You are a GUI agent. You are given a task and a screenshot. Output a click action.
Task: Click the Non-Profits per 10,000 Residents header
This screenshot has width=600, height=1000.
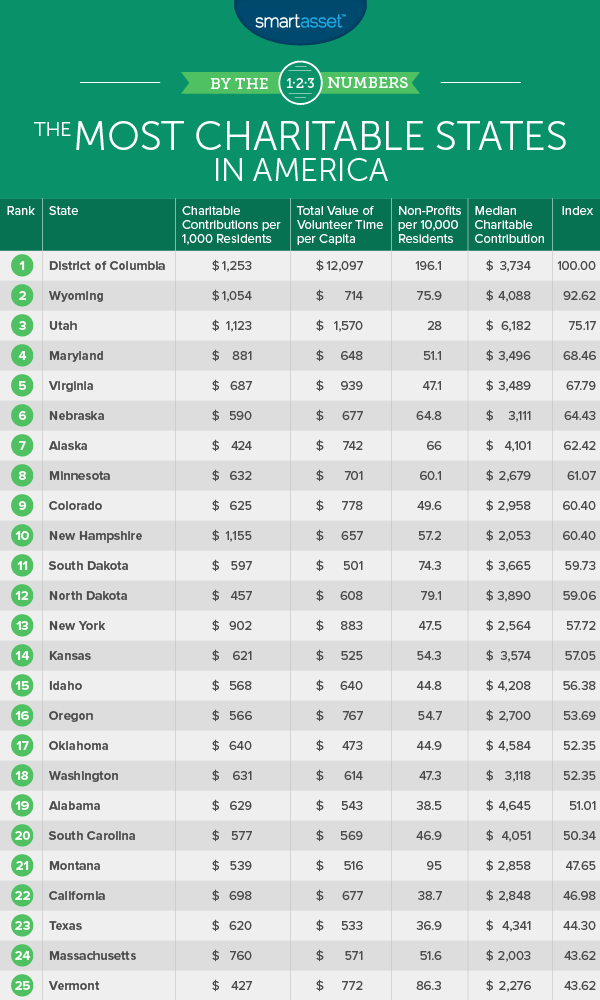(428, 225)
